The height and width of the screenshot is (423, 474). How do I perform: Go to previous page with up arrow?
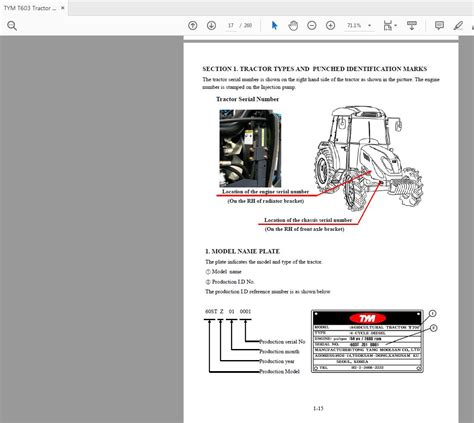[x=193, y=25]
